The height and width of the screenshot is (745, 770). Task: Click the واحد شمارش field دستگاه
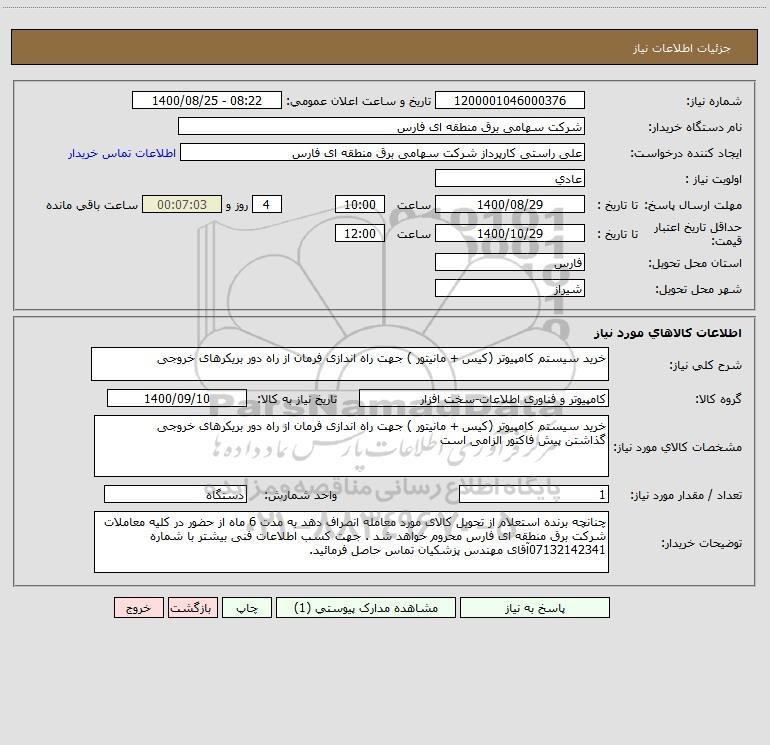(x=175, y=494)
